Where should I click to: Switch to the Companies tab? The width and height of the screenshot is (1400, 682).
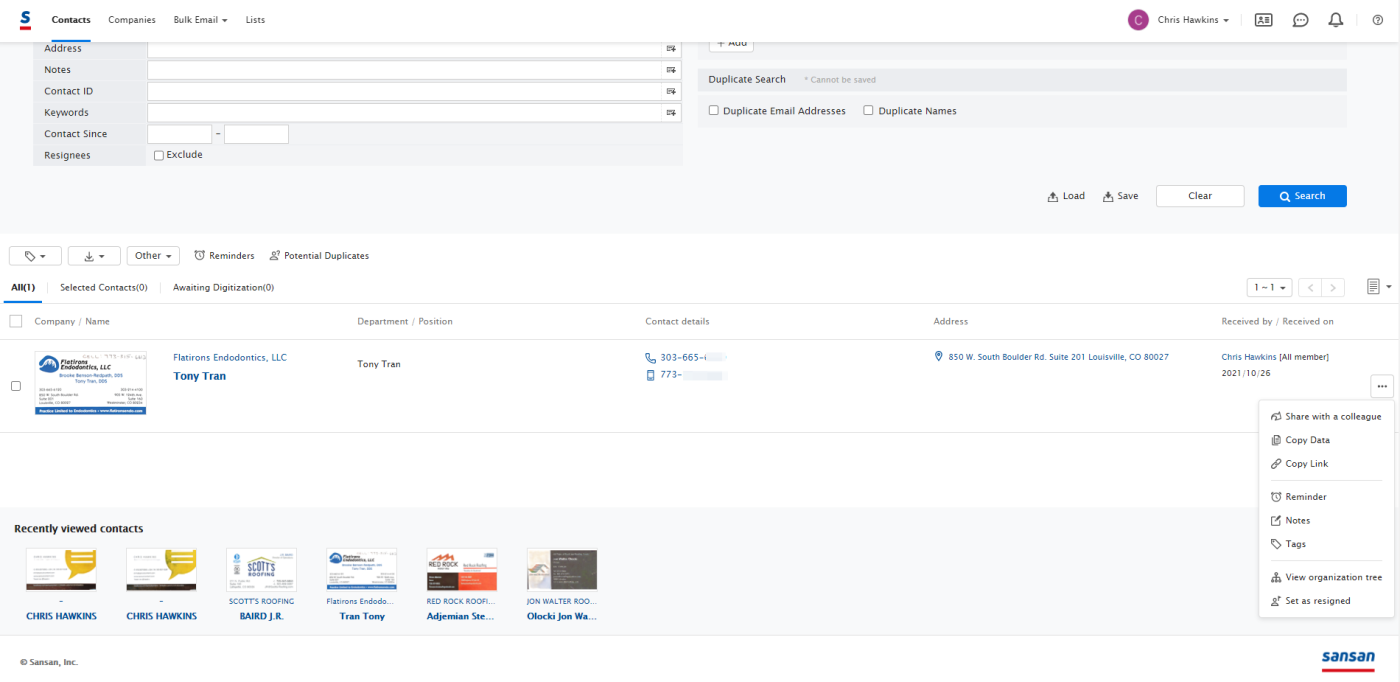point(132,20)
